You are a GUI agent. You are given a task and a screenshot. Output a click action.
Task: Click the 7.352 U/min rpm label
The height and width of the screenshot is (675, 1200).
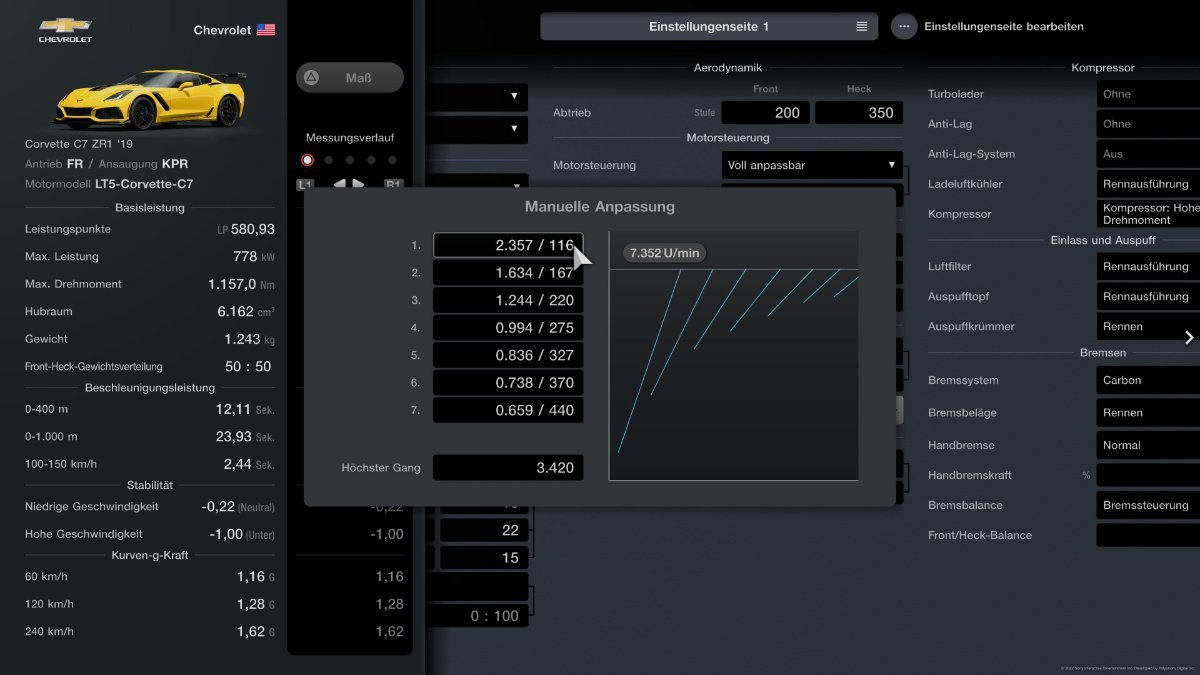(x=664, y=253)
